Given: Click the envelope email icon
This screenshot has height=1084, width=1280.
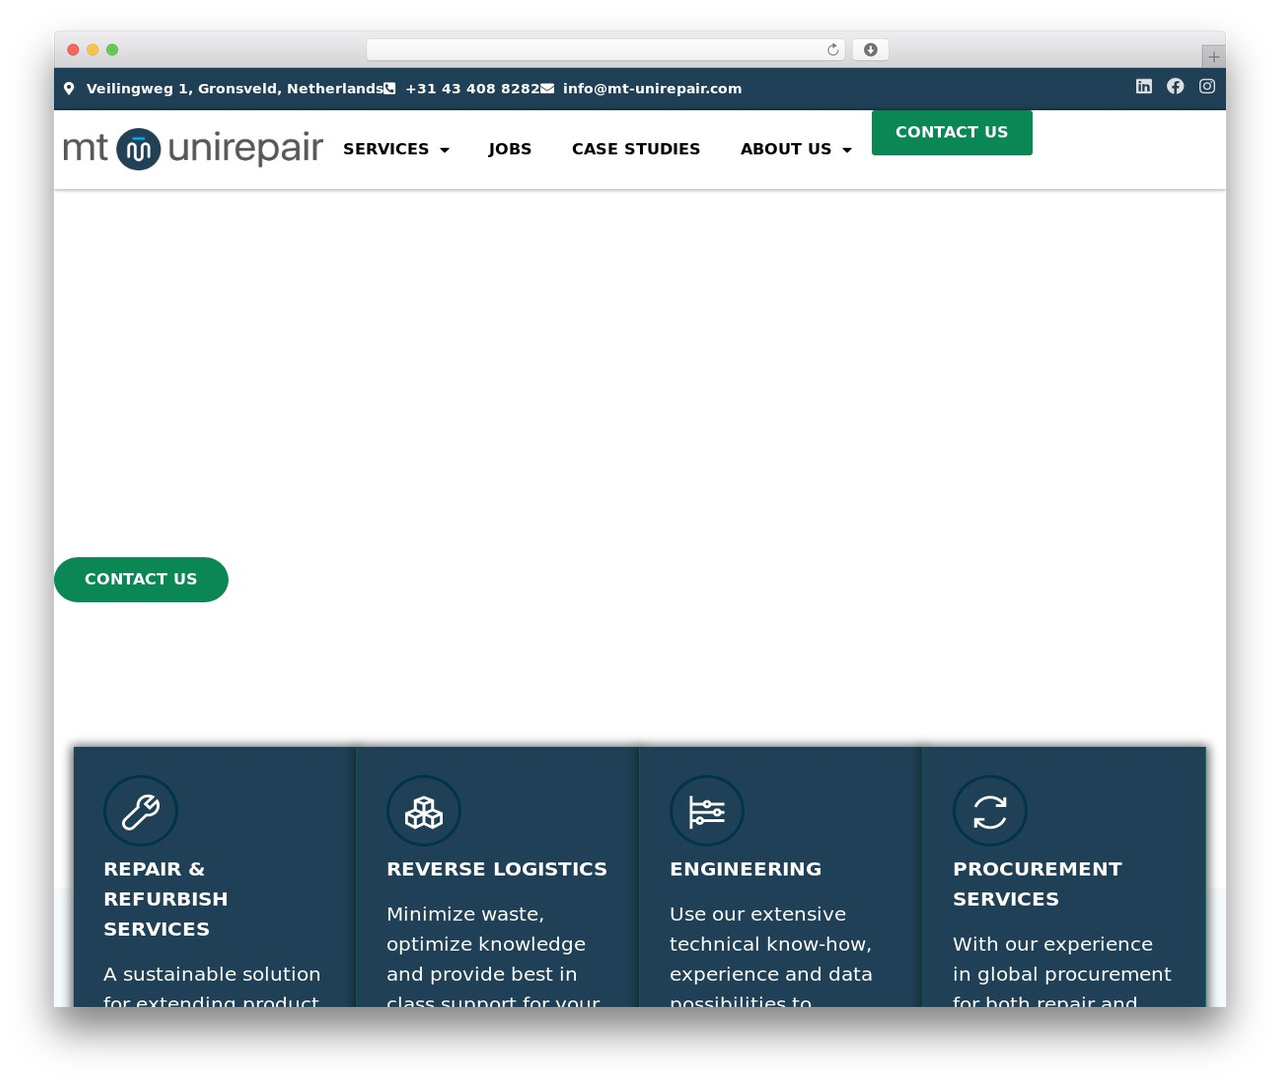Looking at the screenshot, I should point(547,88).
